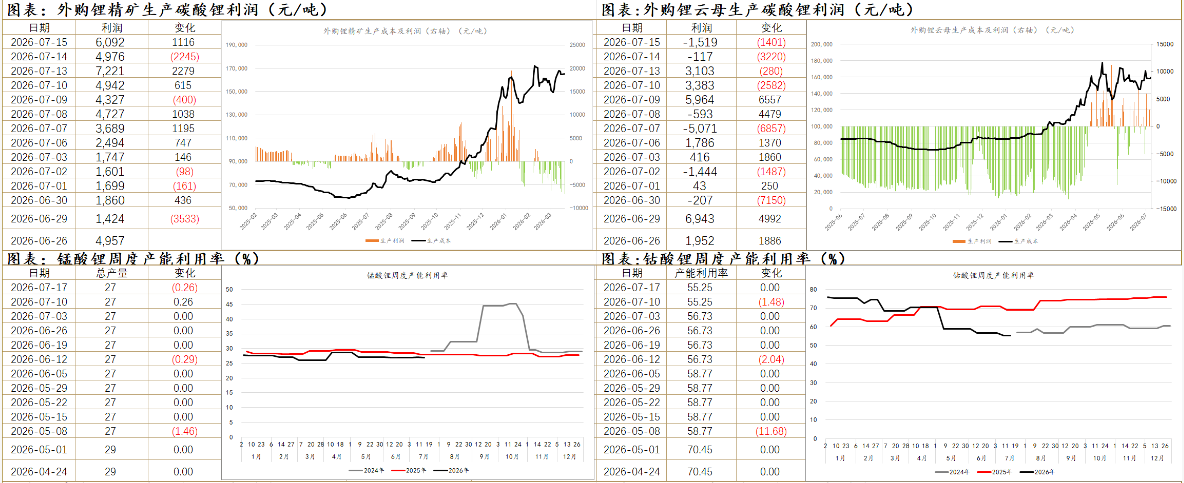Click the red value (0.29)
Screen dimensions: 1184x483
tap(183, 358)
